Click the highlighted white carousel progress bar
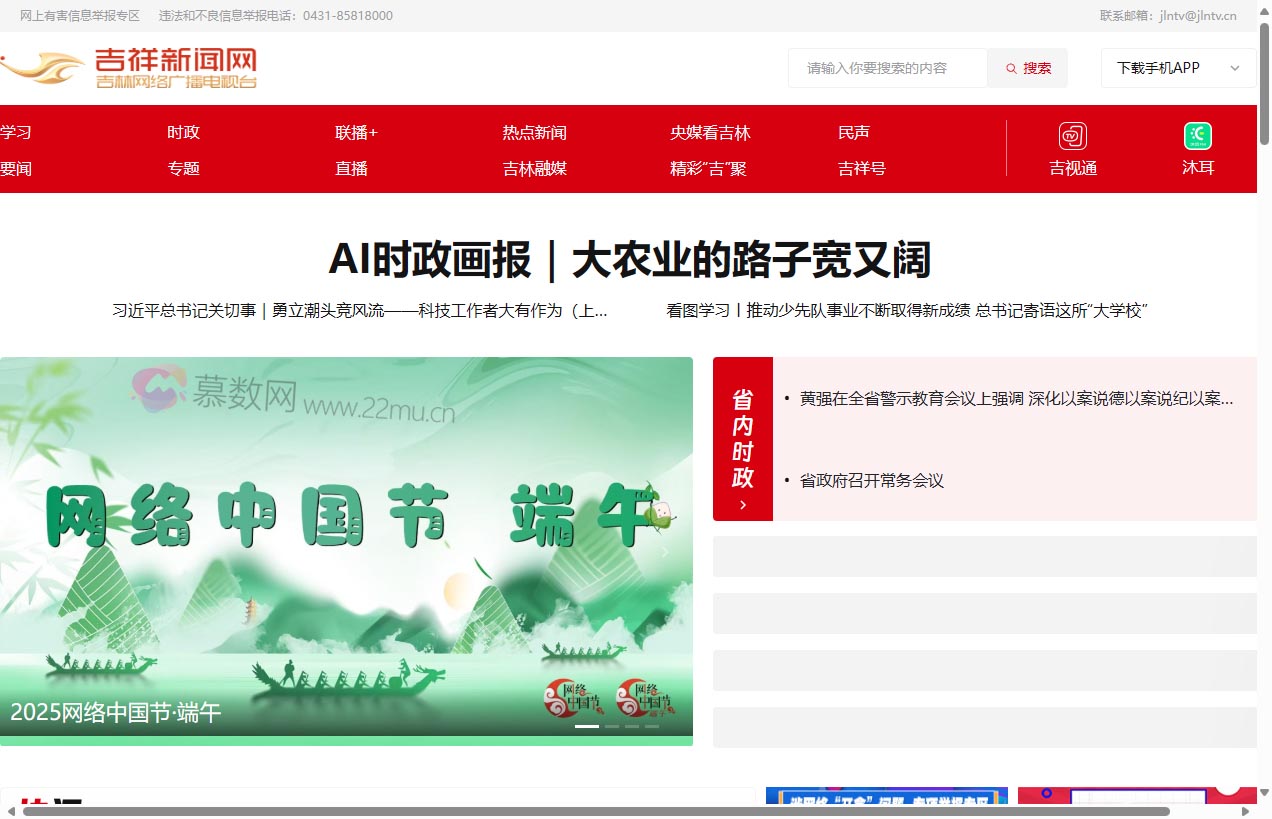 pyautogui.click(x=586, y=726)
